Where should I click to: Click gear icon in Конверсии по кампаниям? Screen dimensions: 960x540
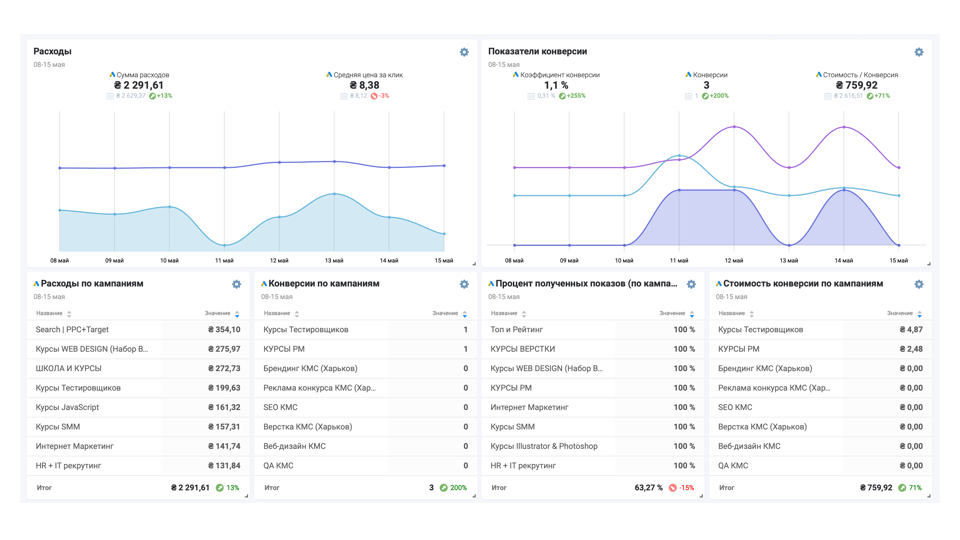click(x=464, y=284)
